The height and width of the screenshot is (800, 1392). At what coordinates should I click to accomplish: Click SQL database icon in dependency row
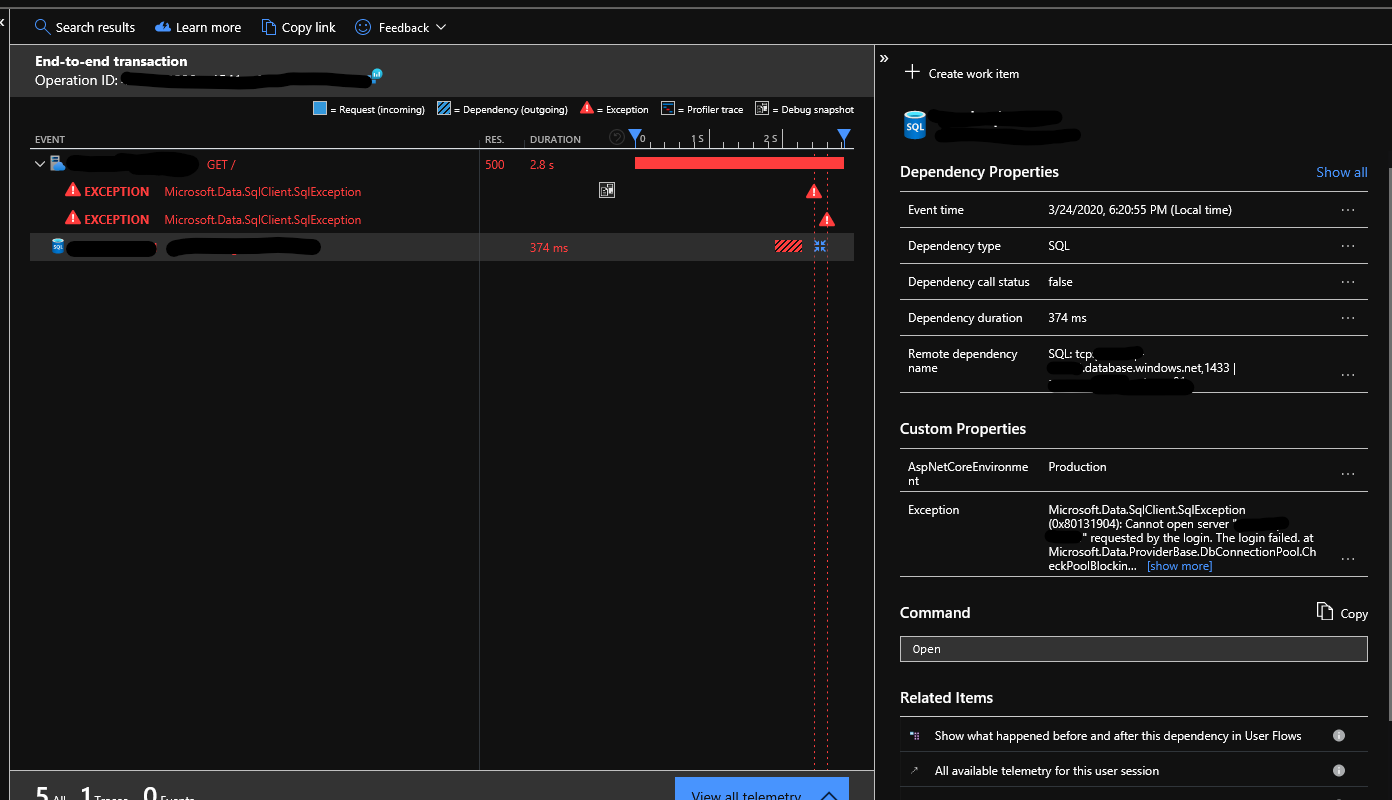pyautogui.click(x=58, y=246)
